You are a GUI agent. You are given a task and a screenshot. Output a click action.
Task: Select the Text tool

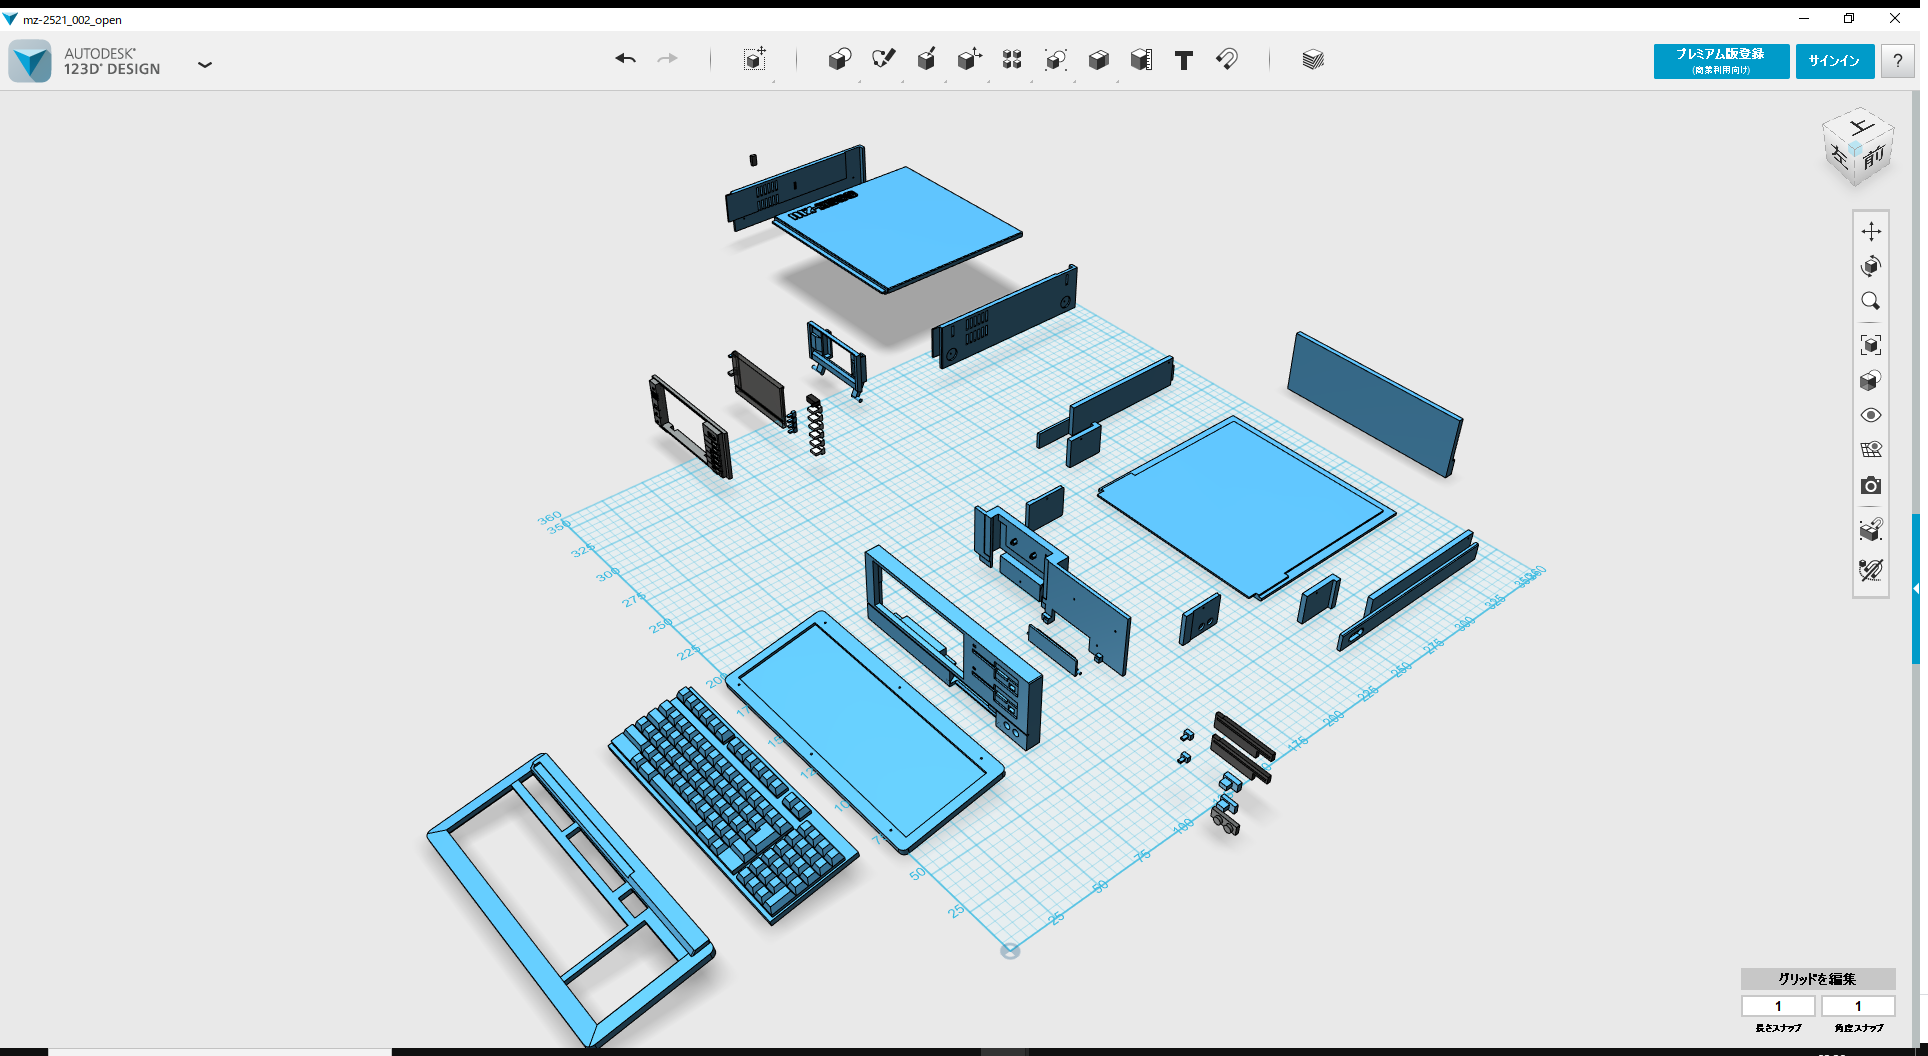1184,60
